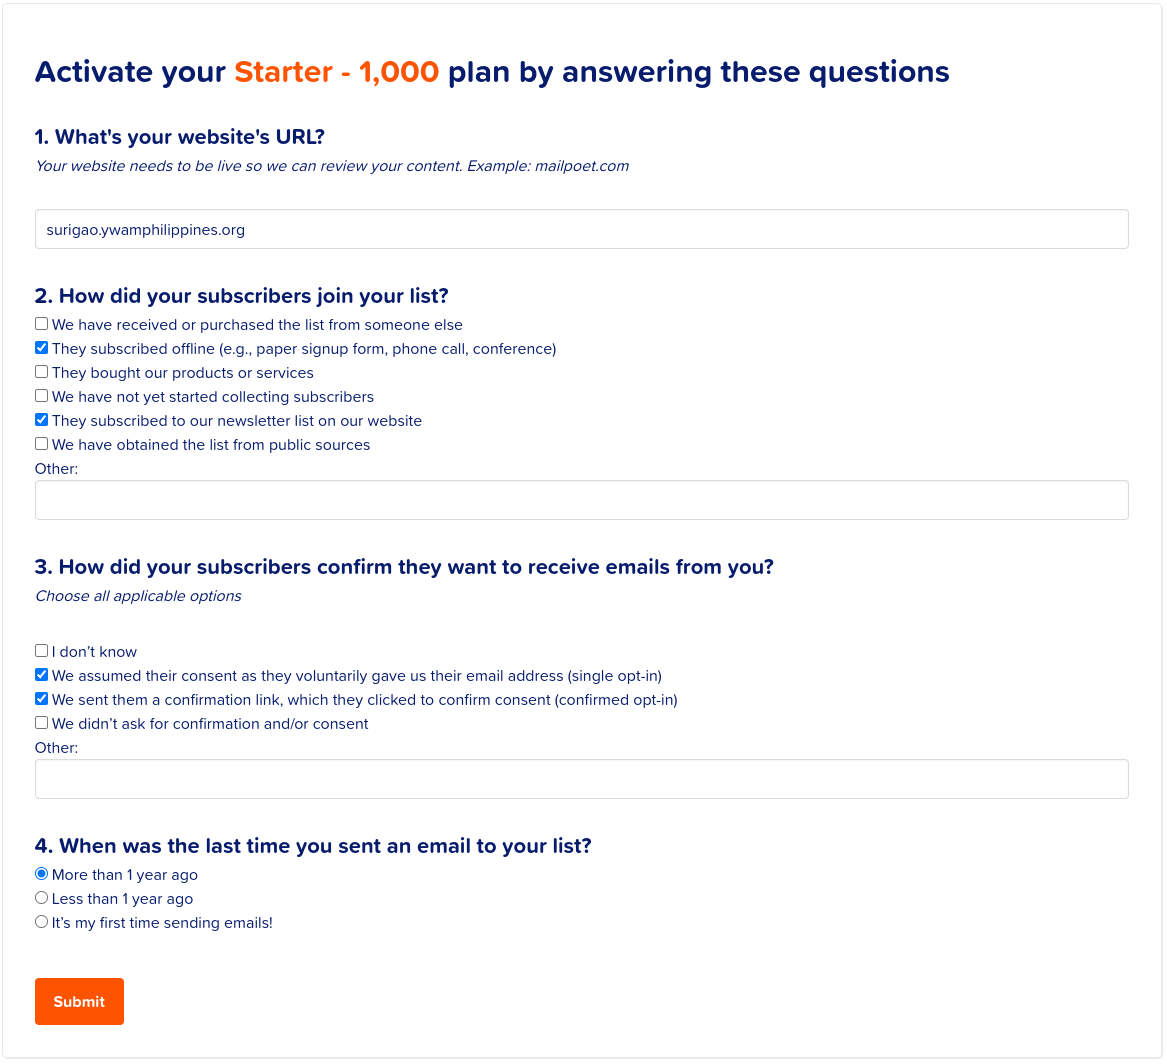Click the 'confirmation link' option label text

click(365, 700)
